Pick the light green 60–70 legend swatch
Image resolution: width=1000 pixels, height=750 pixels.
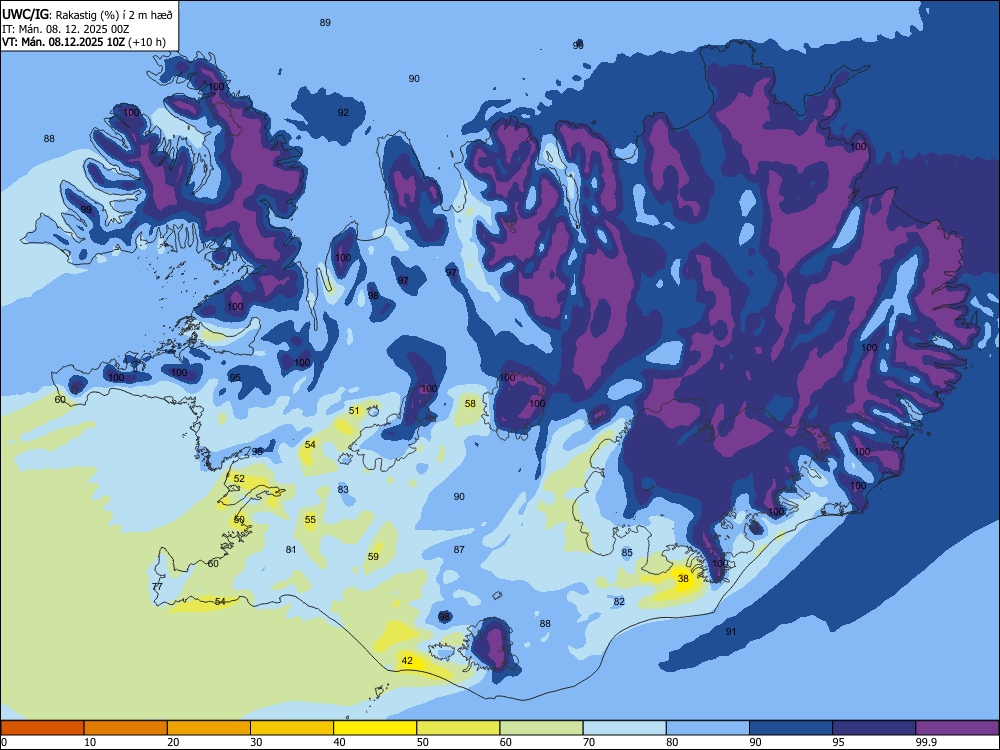click(x=541, y=728)
